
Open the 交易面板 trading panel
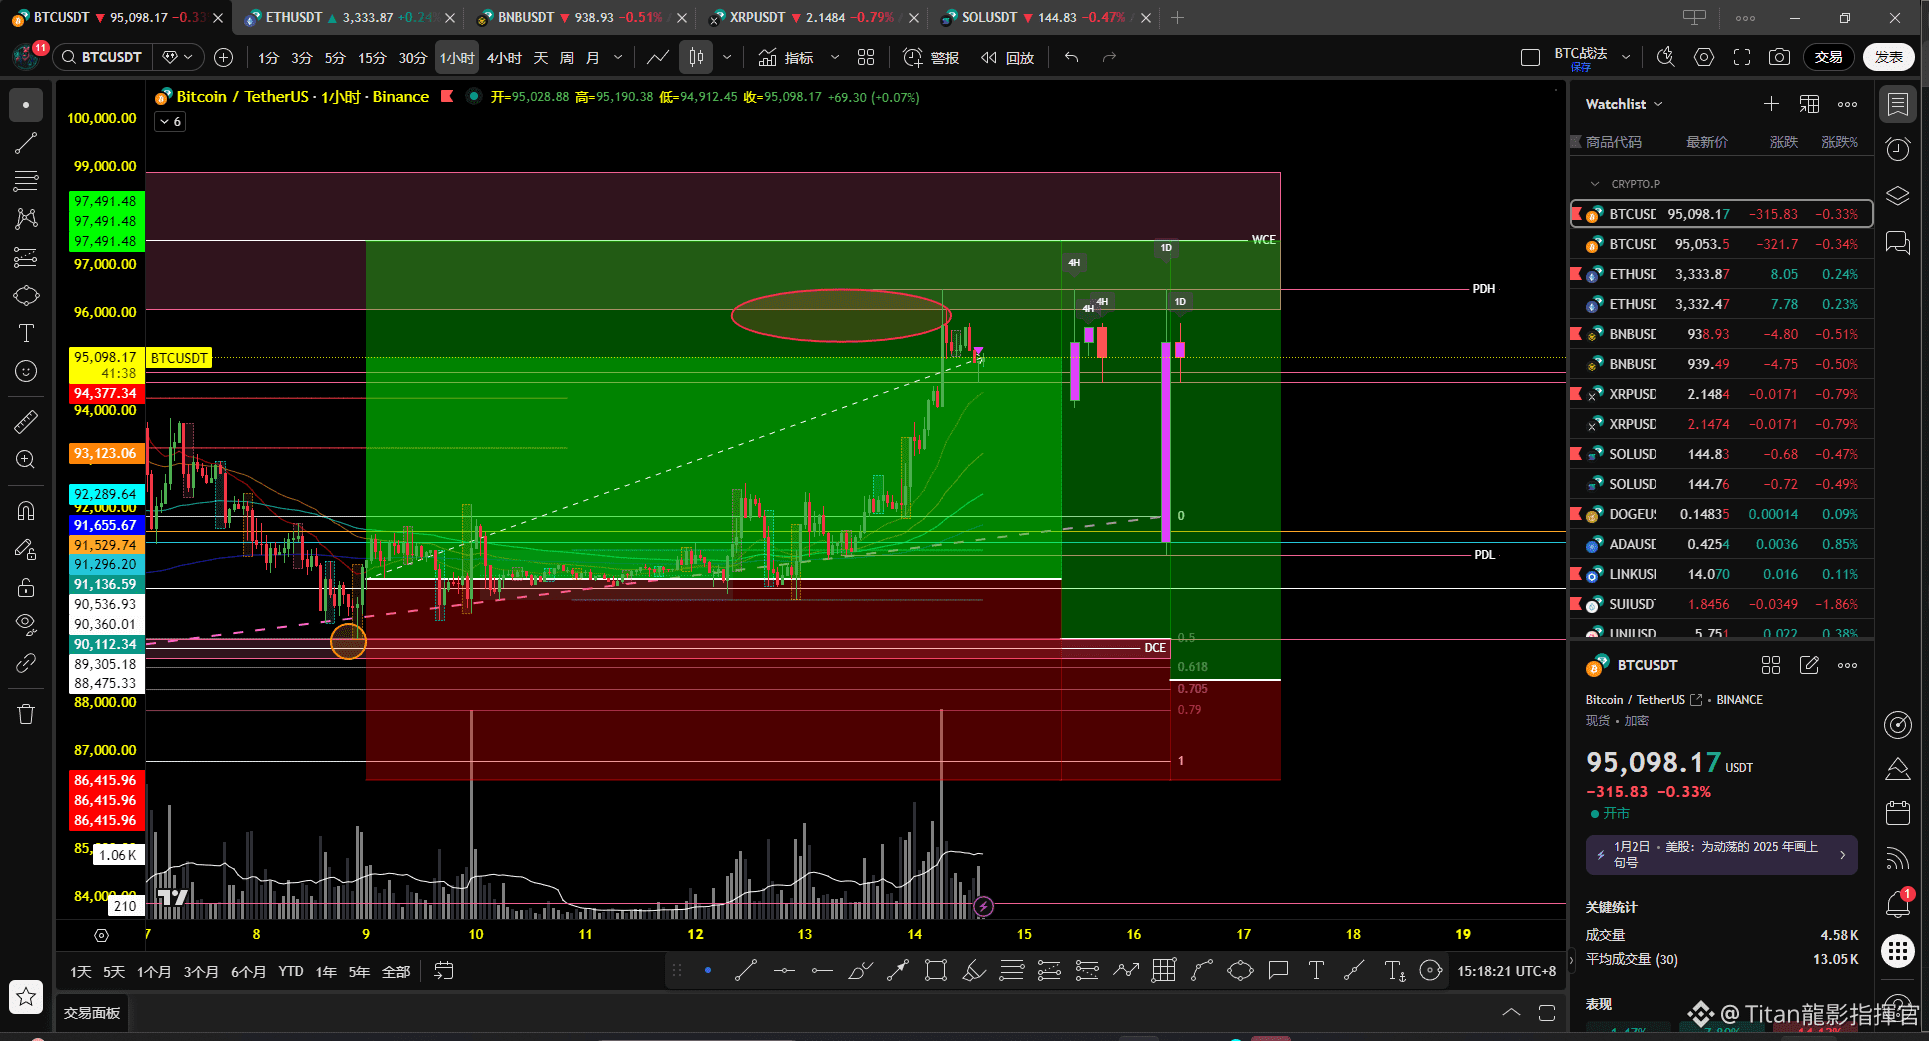pos(92,1013)
